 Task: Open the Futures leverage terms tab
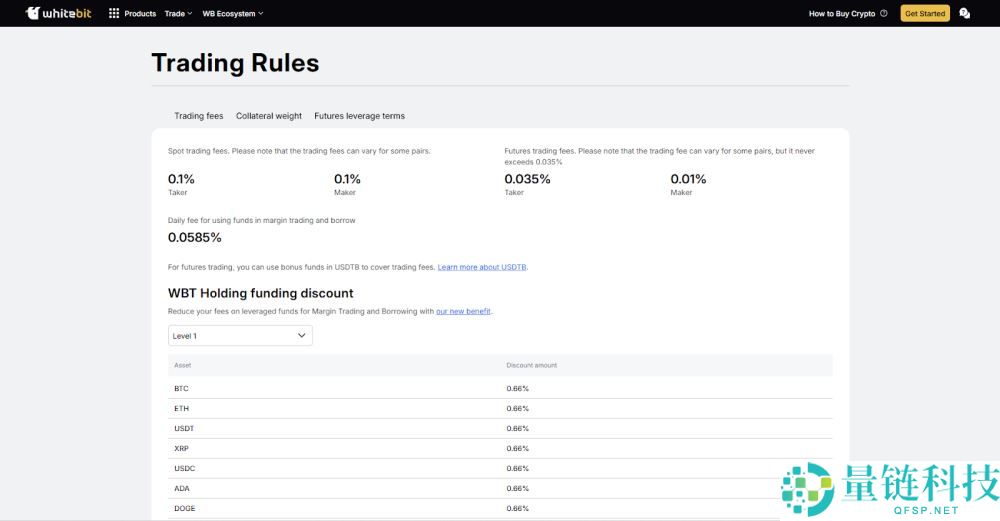coord(359,116)
